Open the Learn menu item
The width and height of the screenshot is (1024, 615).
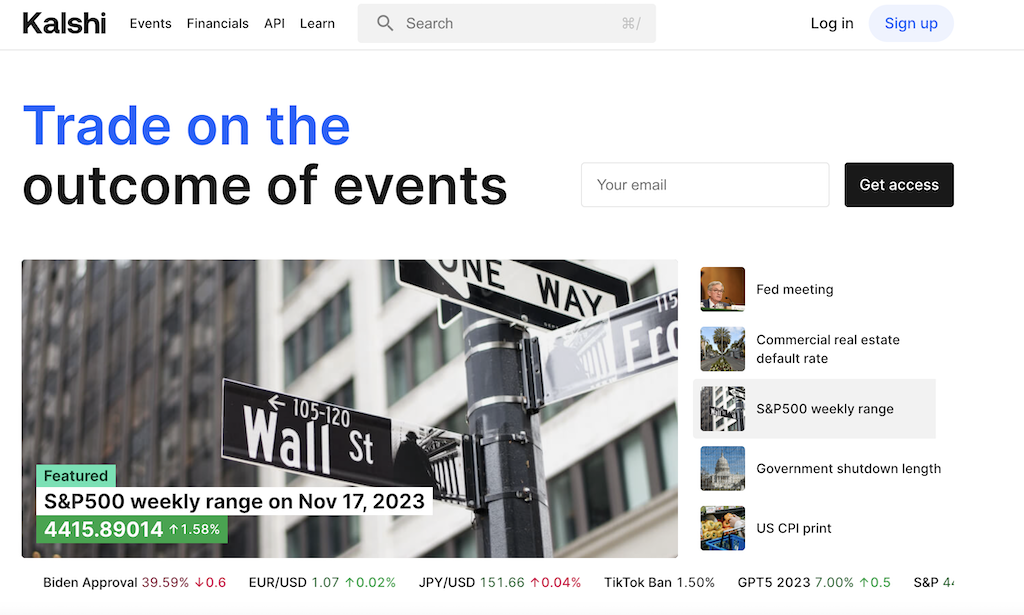(317, 24)
